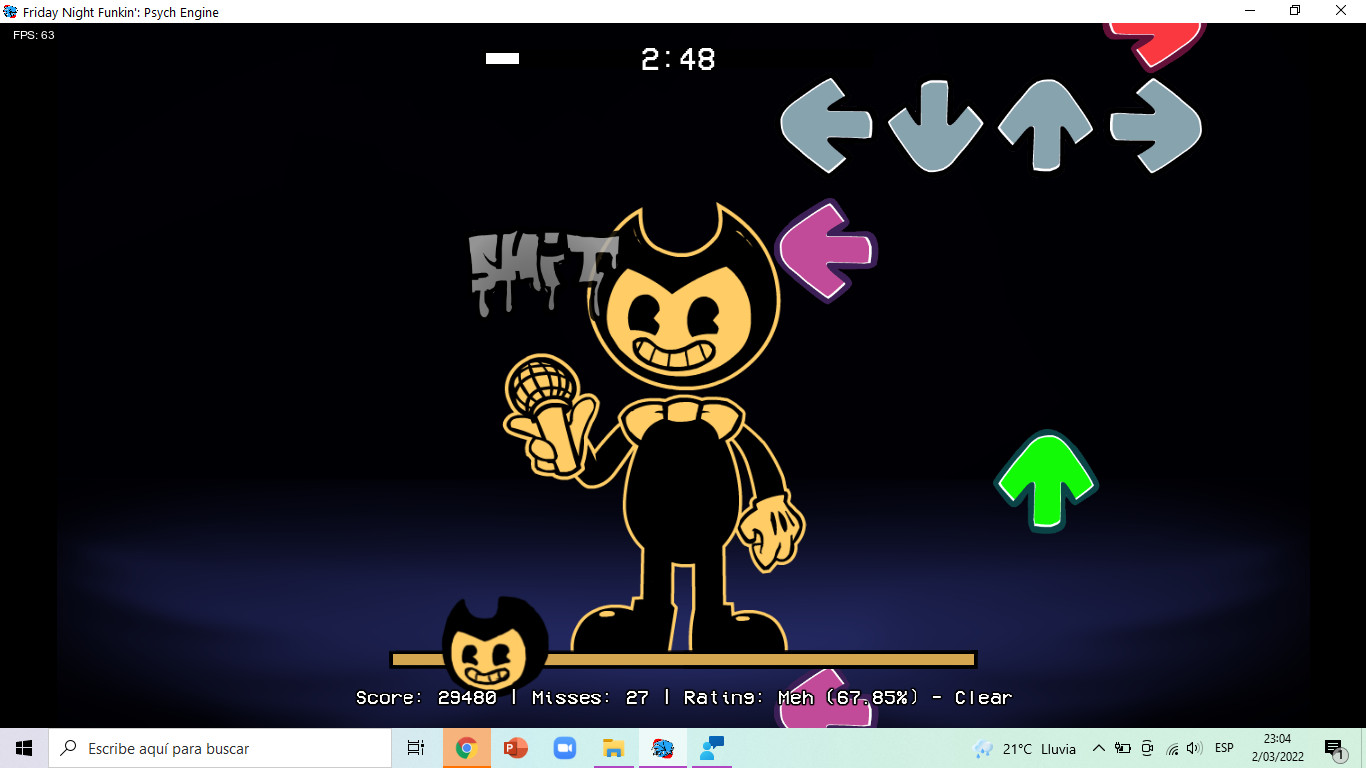Click the gray up arrow receptor
Screen dimensions: 1366x768
[x=1045, y=125]
